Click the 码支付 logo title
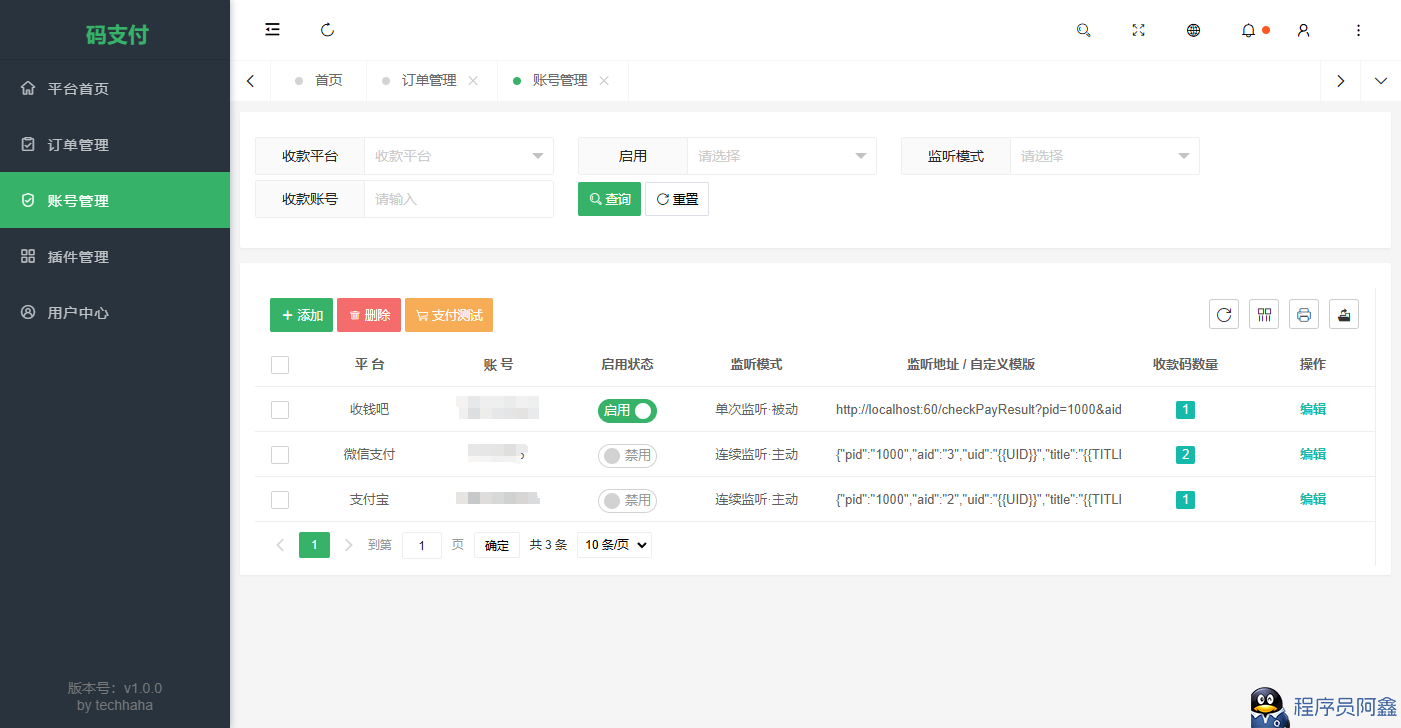This screenshot has height=728, width=1401. pyautogui.click(x=117, y=35)
